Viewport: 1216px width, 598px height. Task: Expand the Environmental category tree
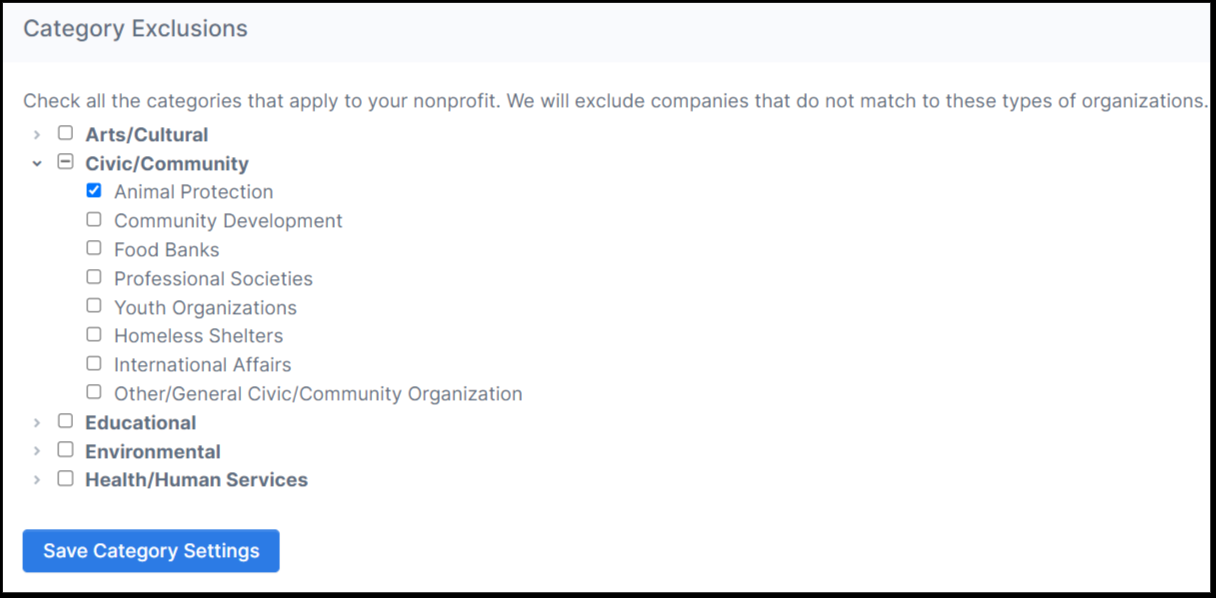(x=37, y=449)
